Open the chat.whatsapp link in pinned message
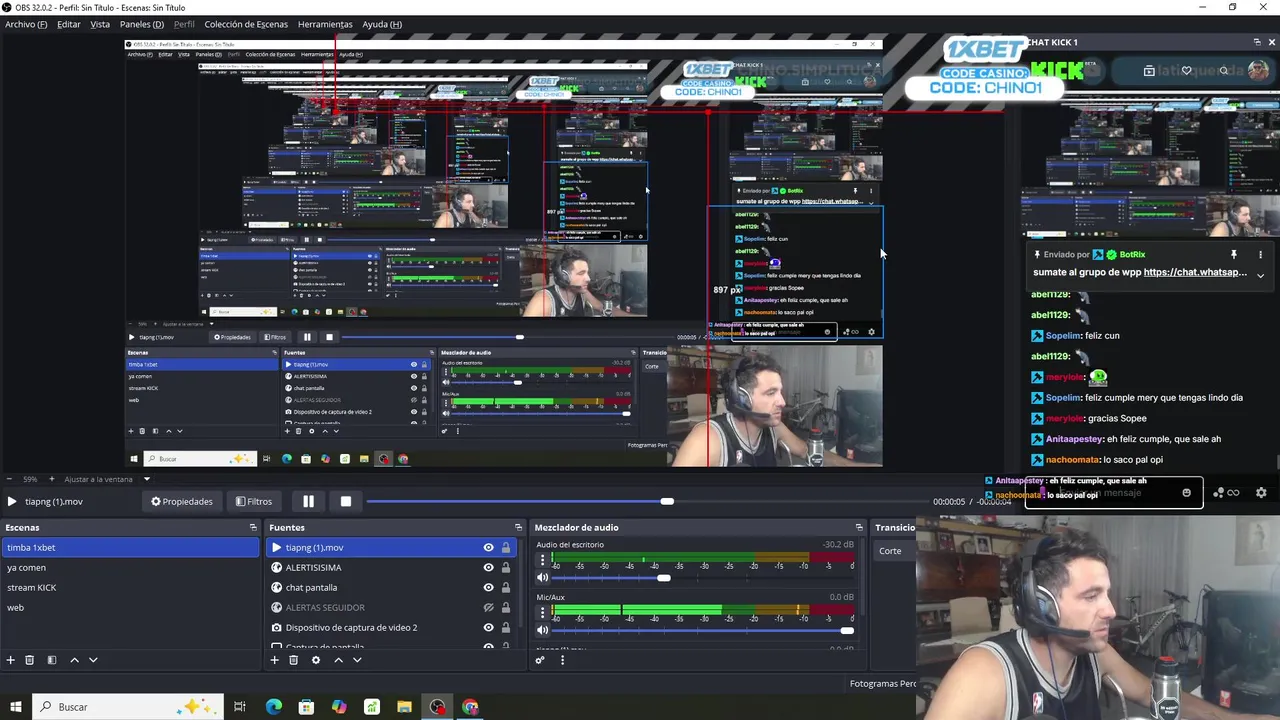Viewport: 1280px width, 720px height. [1195, 272]
